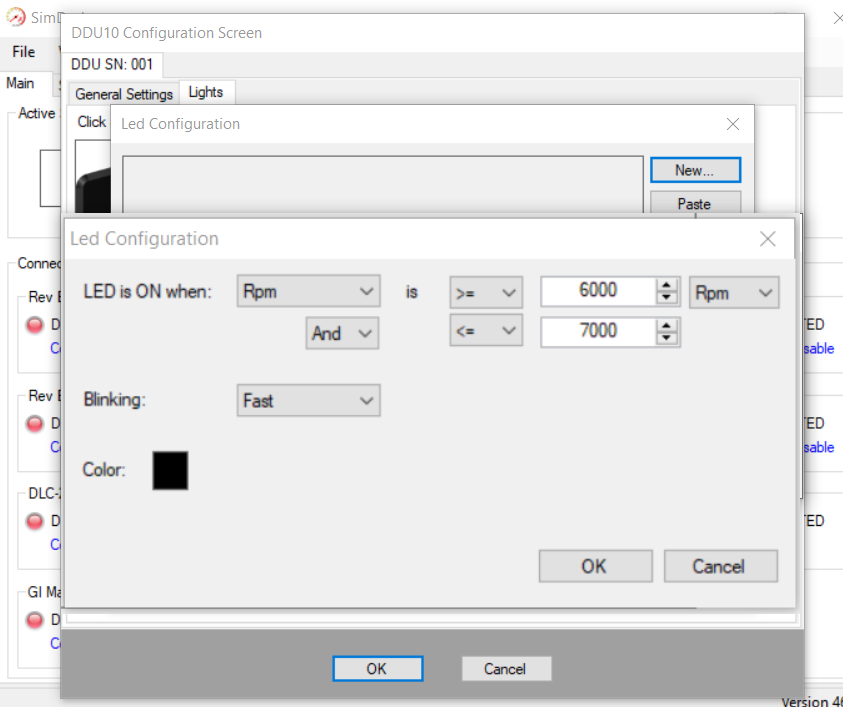Decrease the 7000 value with down arrow

click(667, 337)
